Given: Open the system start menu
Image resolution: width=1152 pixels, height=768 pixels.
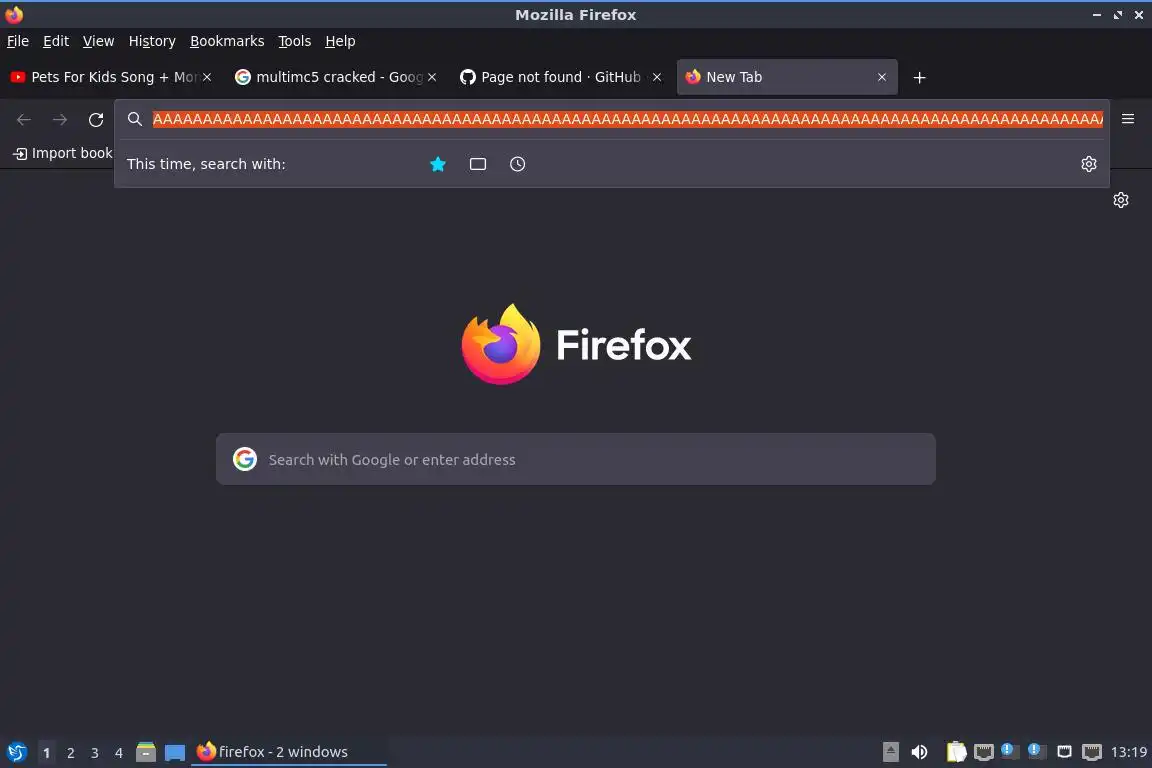Looking at the screenshot, I should [x=16, y=752].
